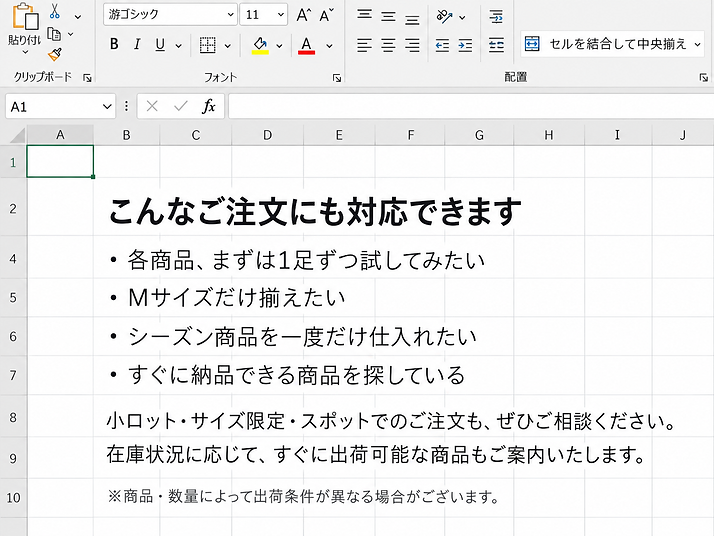Click the Cut scissors icon
The width and height of the screenshot is (714, 536).
click(55, 11)
